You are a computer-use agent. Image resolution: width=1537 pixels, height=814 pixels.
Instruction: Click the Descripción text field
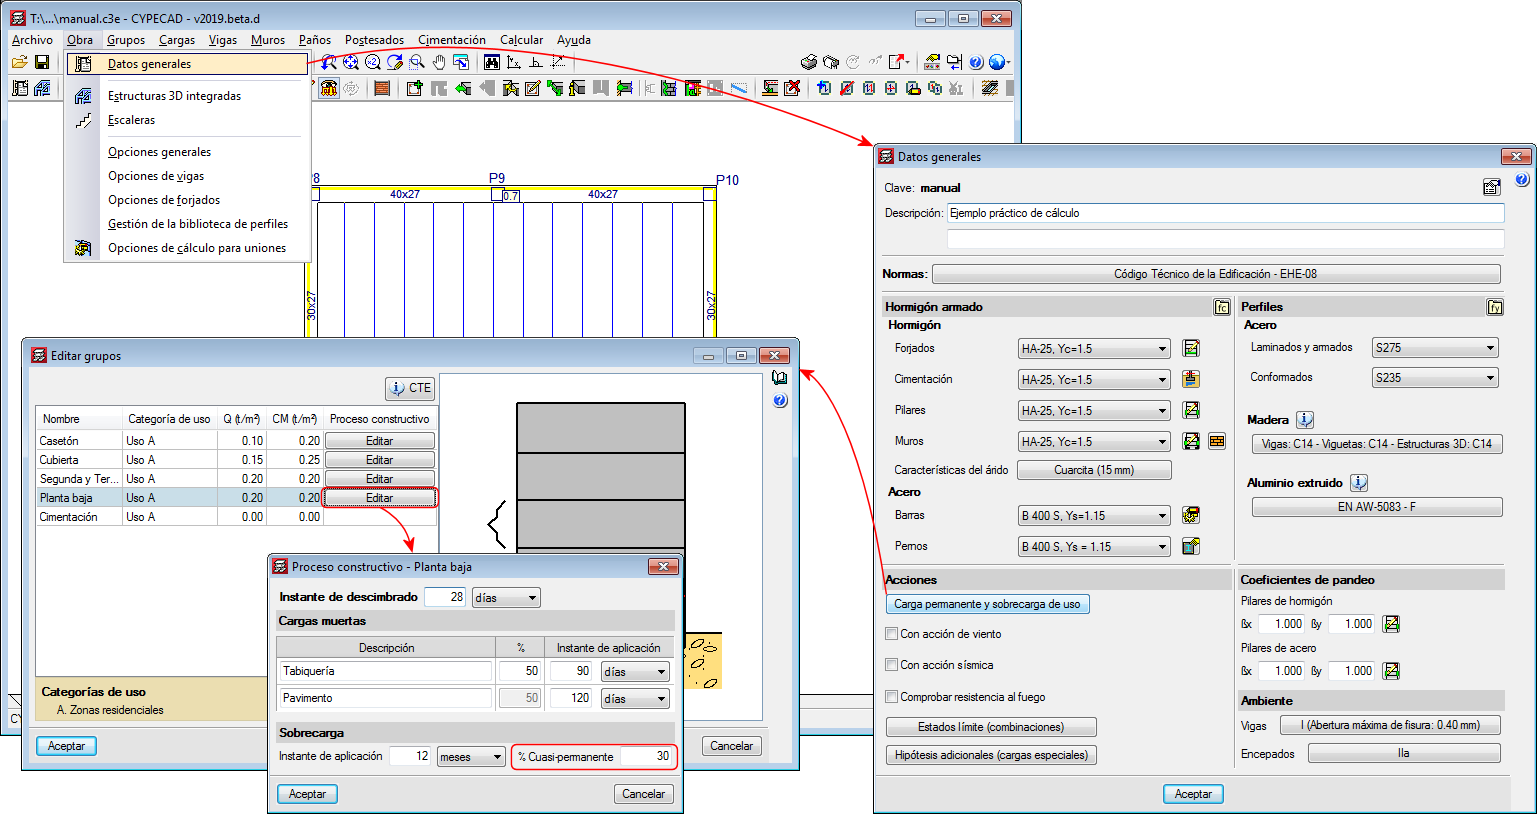pyautogui.click(x=1226, y=213)
